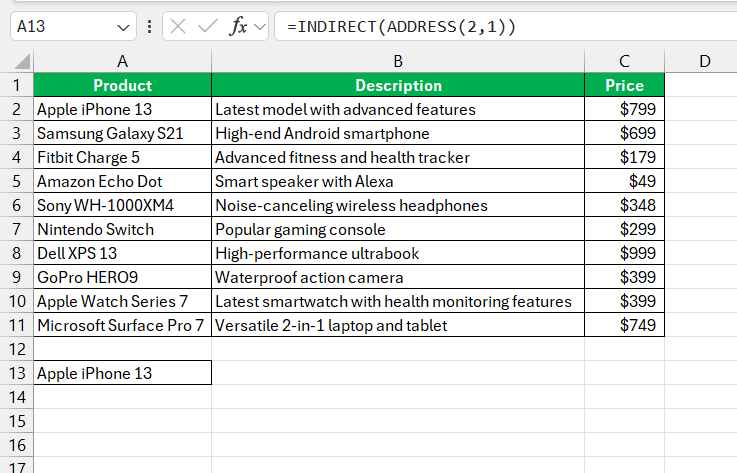Viewport: 737px width, 473px height.
Task: Select the Amazon Echo Dot cell
Action: [x=122, y=181]
